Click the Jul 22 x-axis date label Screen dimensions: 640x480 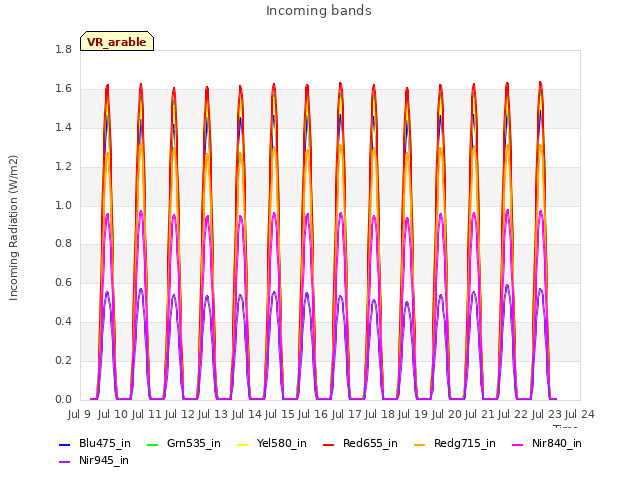pos(513,414)
